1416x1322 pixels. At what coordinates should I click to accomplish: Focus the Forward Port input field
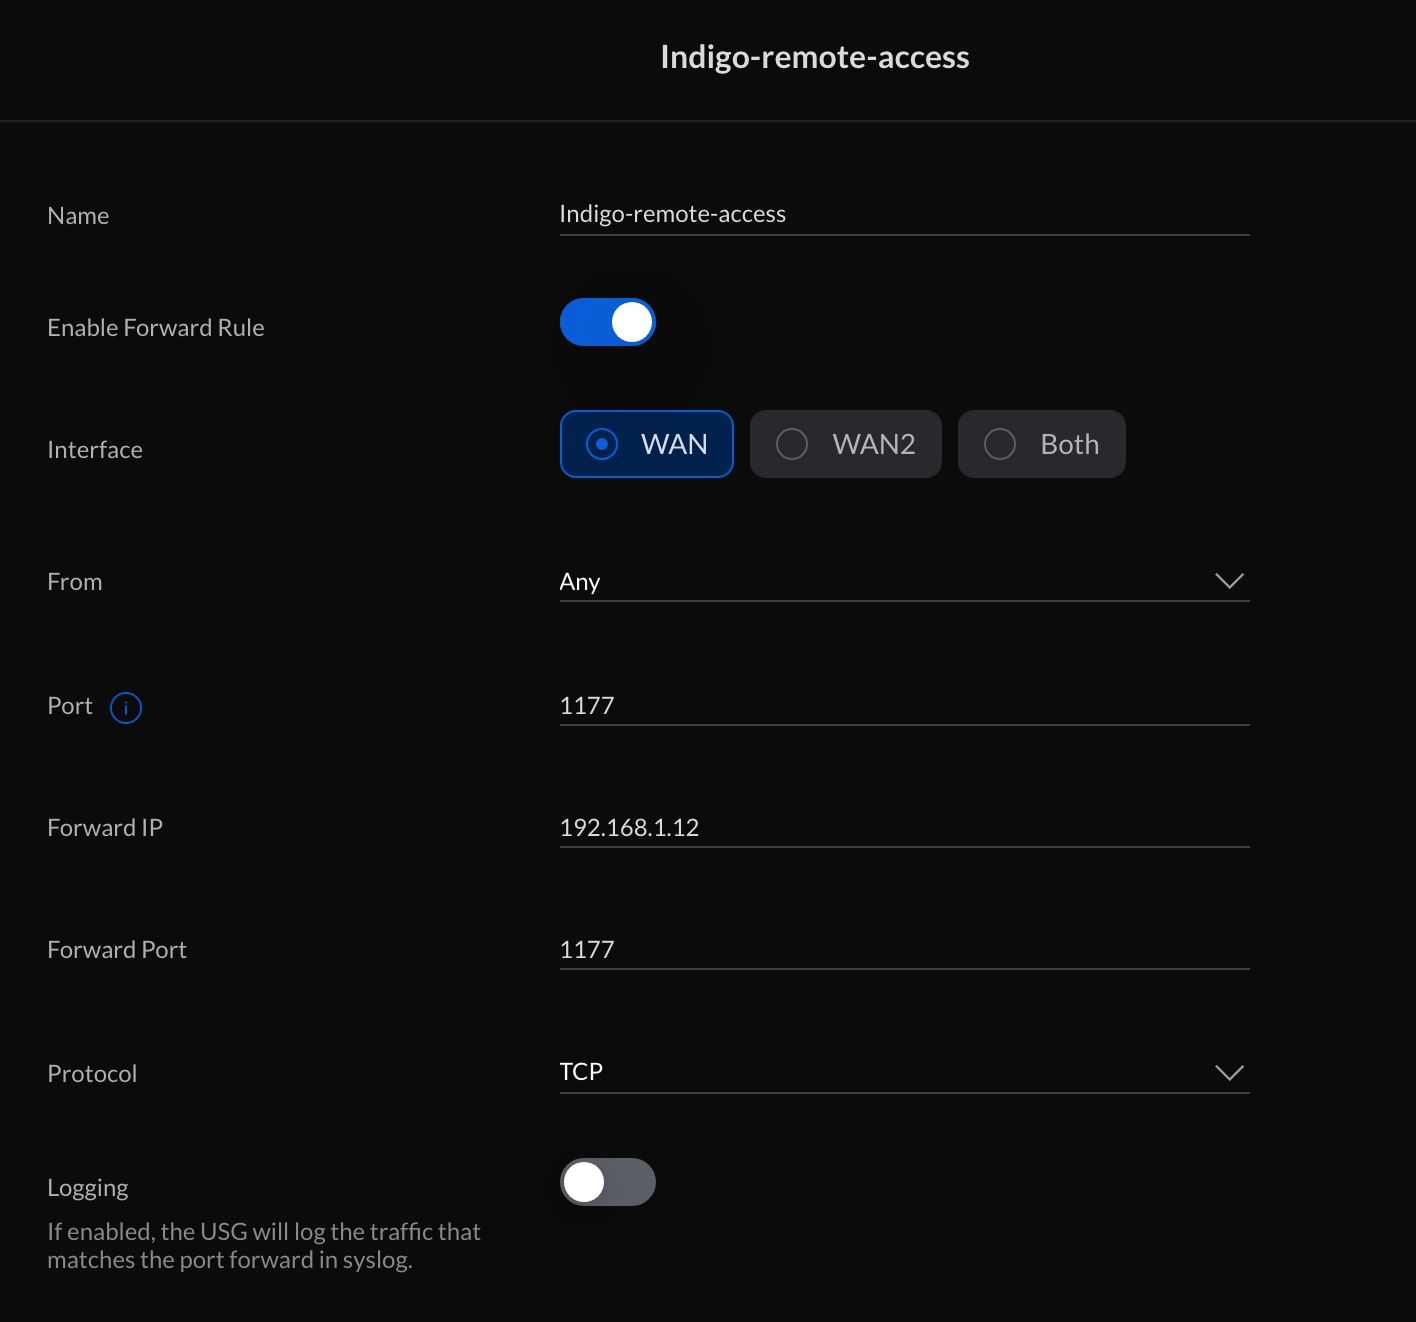point(904,949)
